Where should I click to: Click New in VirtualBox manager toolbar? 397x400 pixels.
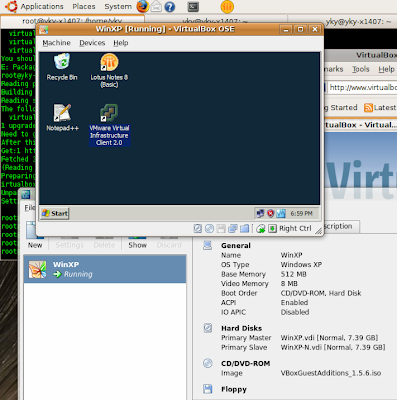(x=35, y=236)
